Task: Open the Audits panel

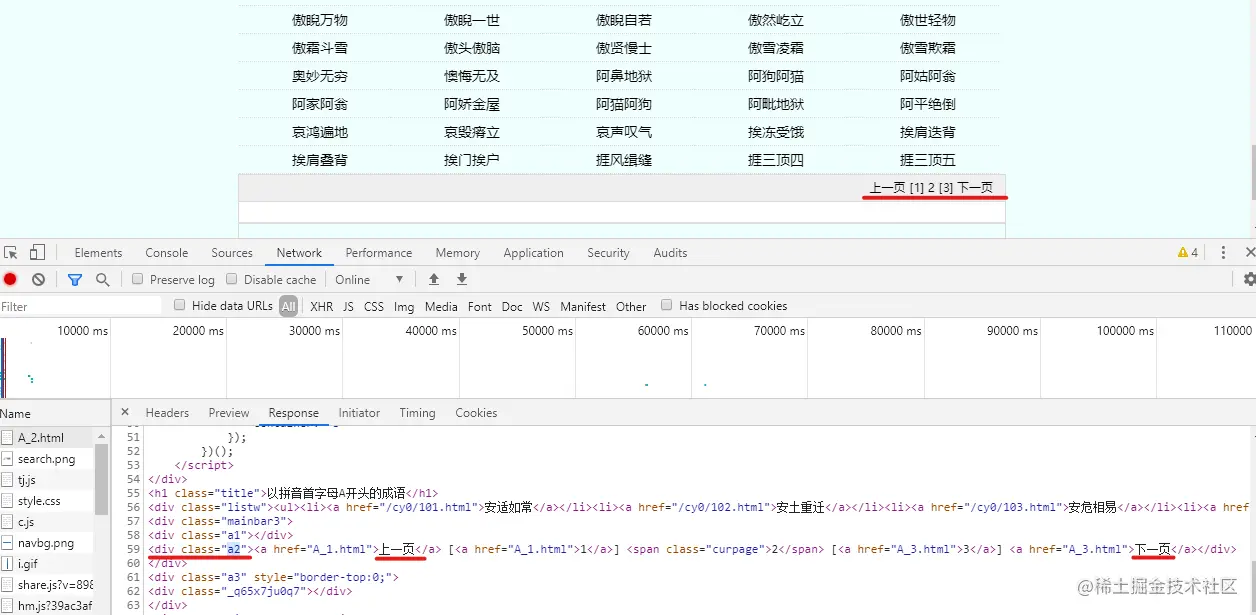Action: pyautogui.click(x=670, y=253)
